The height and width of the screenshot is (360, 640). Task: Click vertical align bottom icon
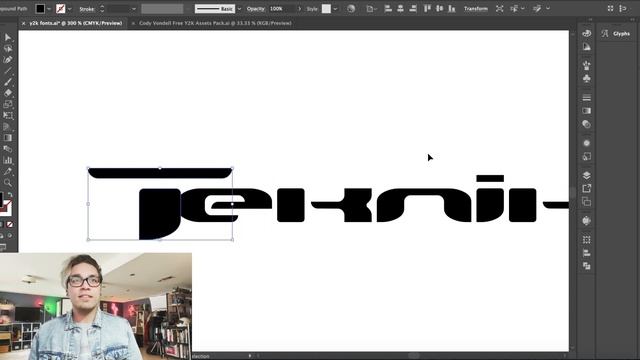tap(452, 8)
